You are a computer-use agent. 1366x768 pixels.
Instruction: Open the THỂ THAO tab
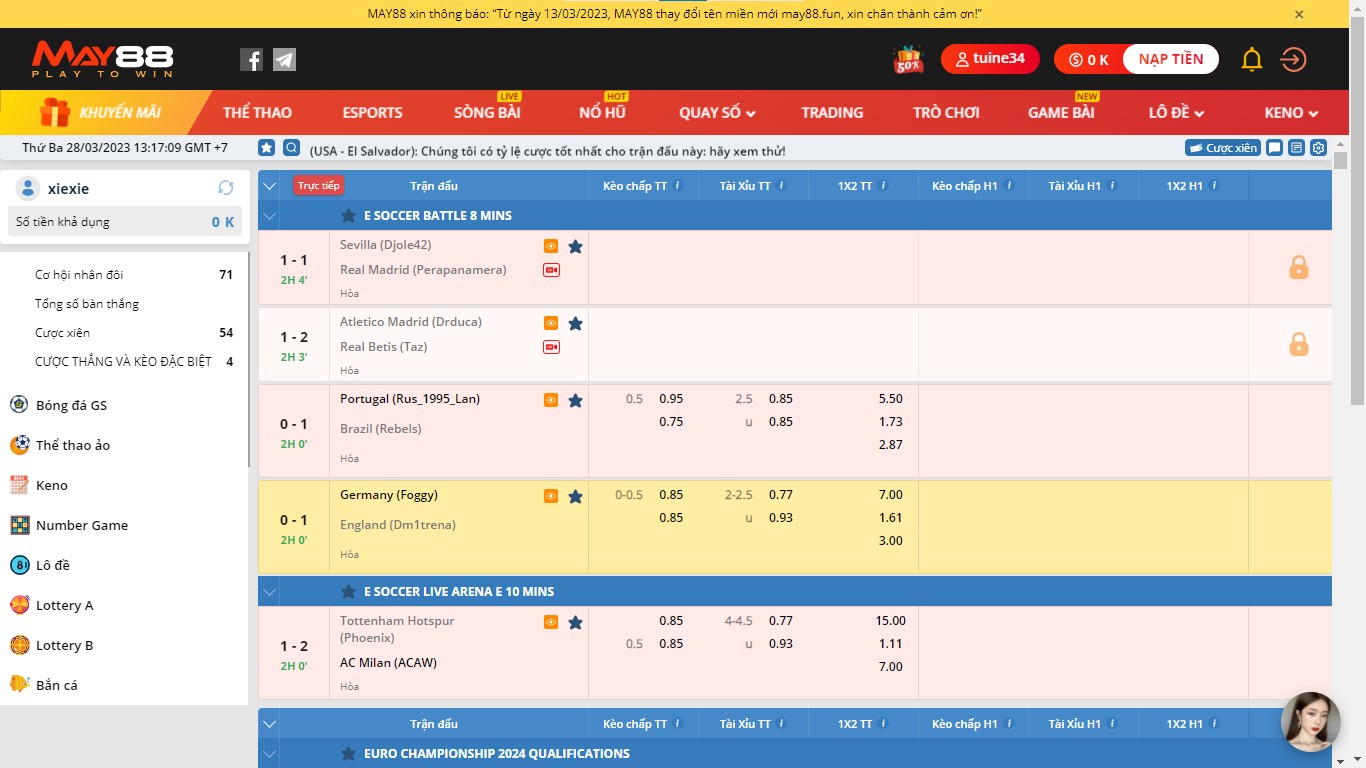coord(257,113)
